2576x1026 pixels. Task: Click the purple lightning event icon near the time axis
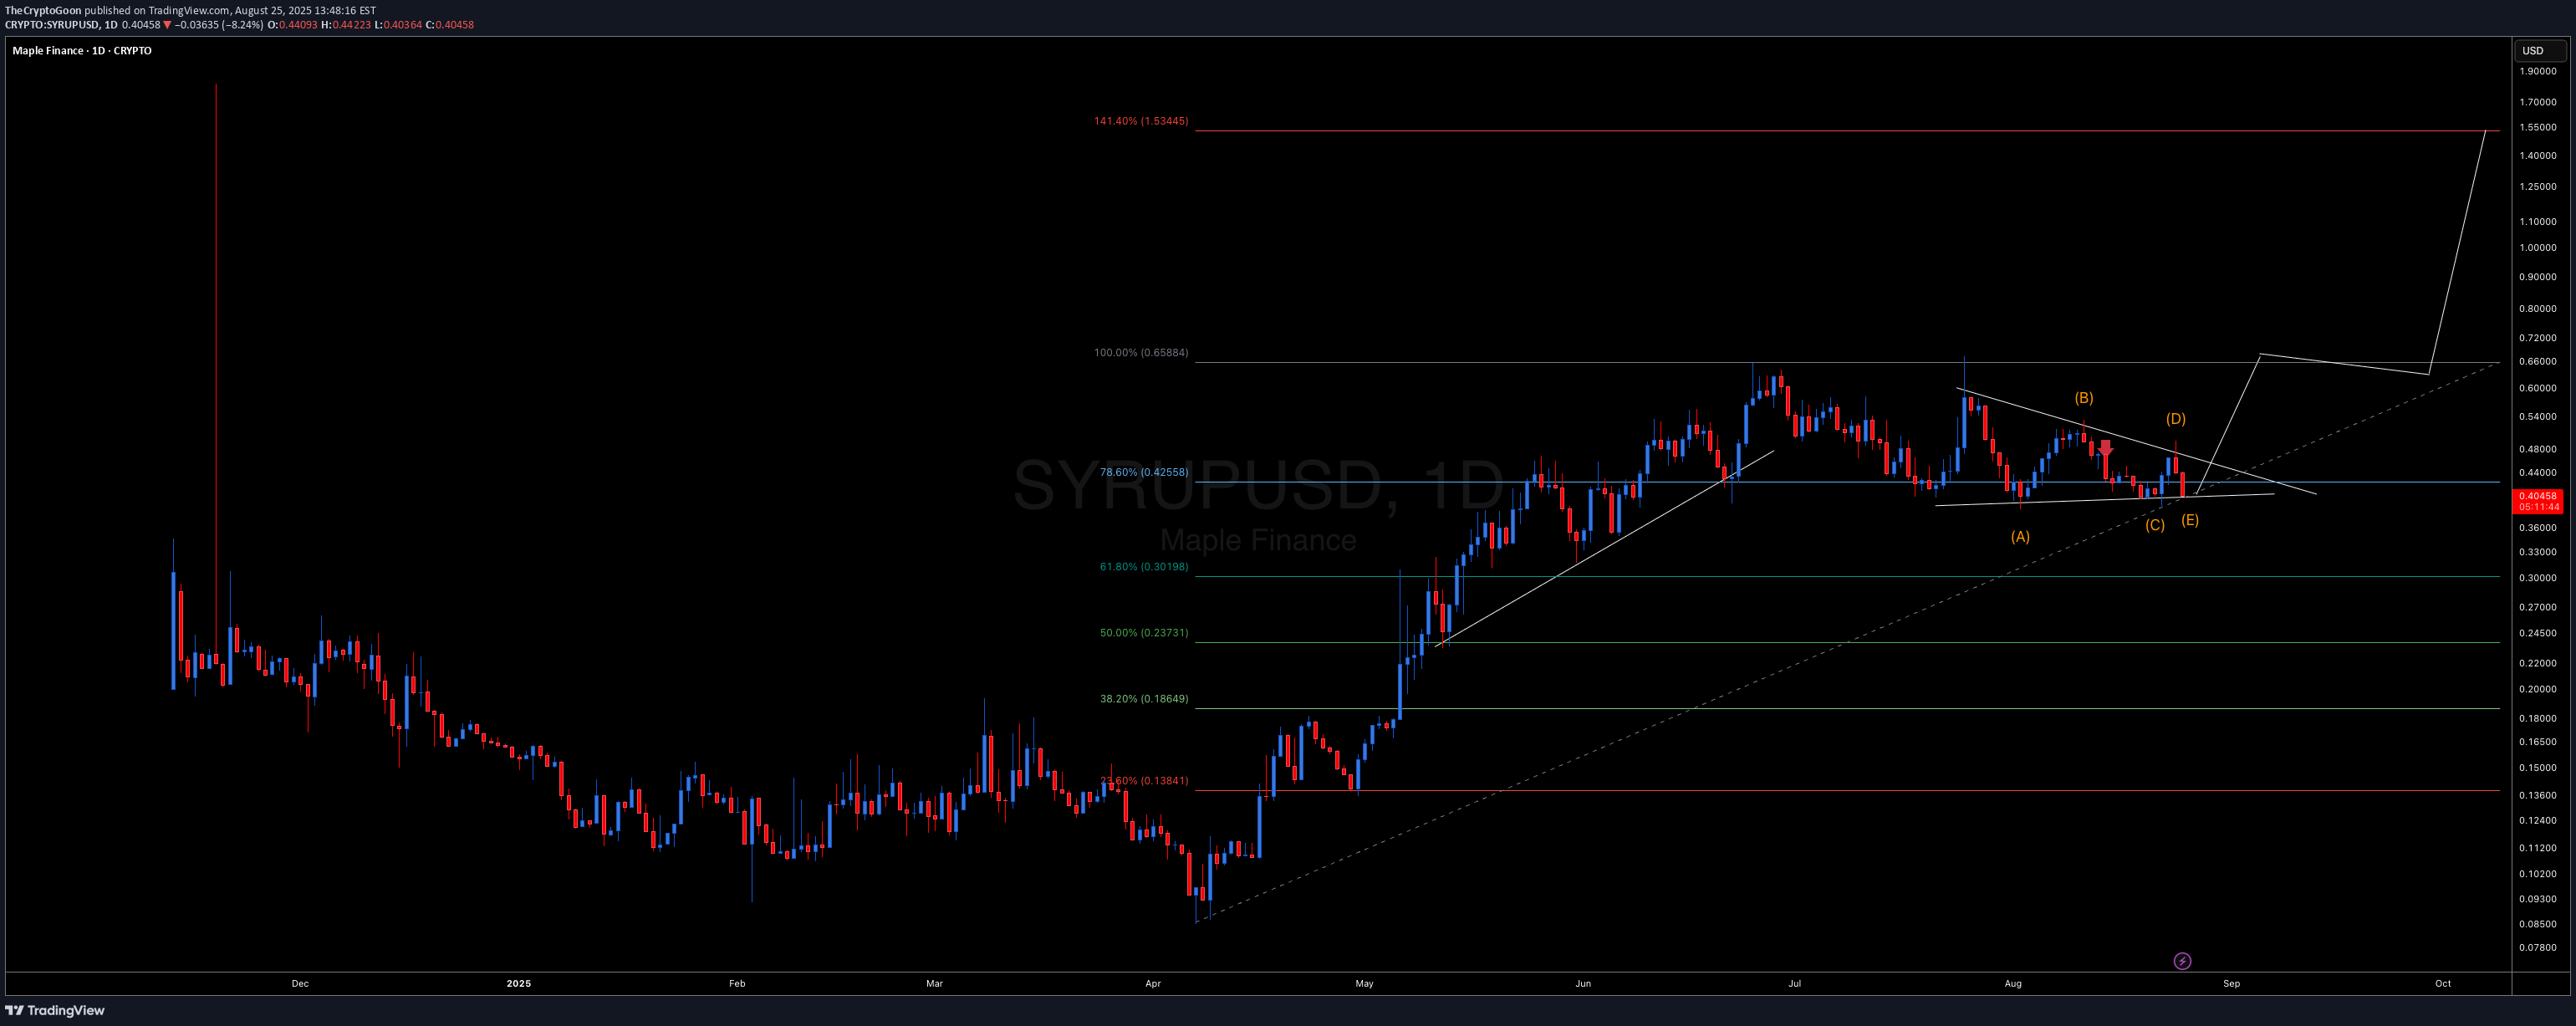coord(2182,961)
